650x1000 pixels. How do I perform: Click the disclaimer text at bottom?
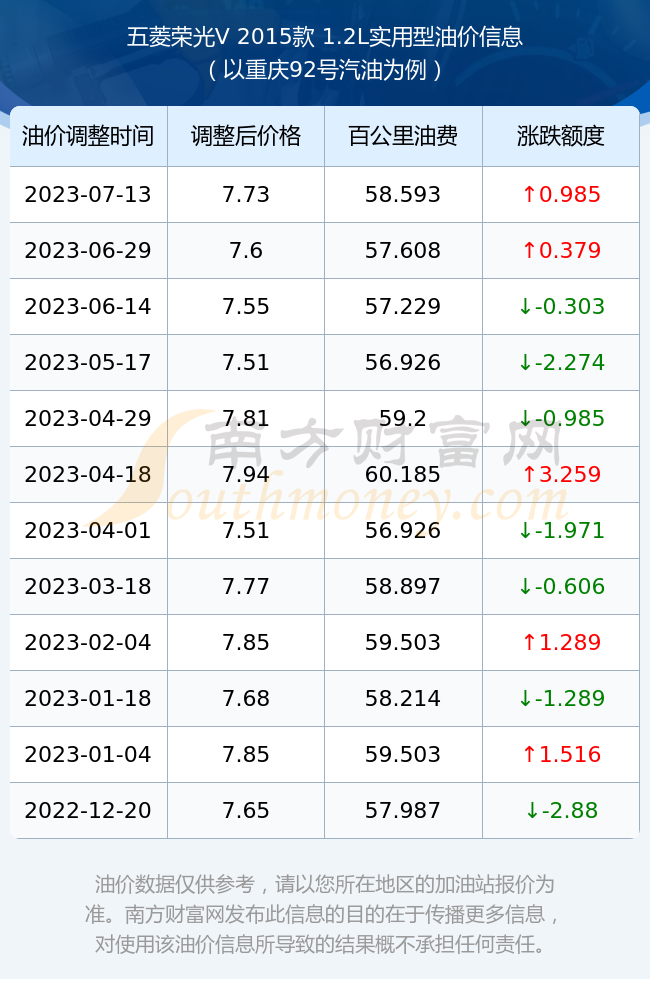click(x=325, y=915)
